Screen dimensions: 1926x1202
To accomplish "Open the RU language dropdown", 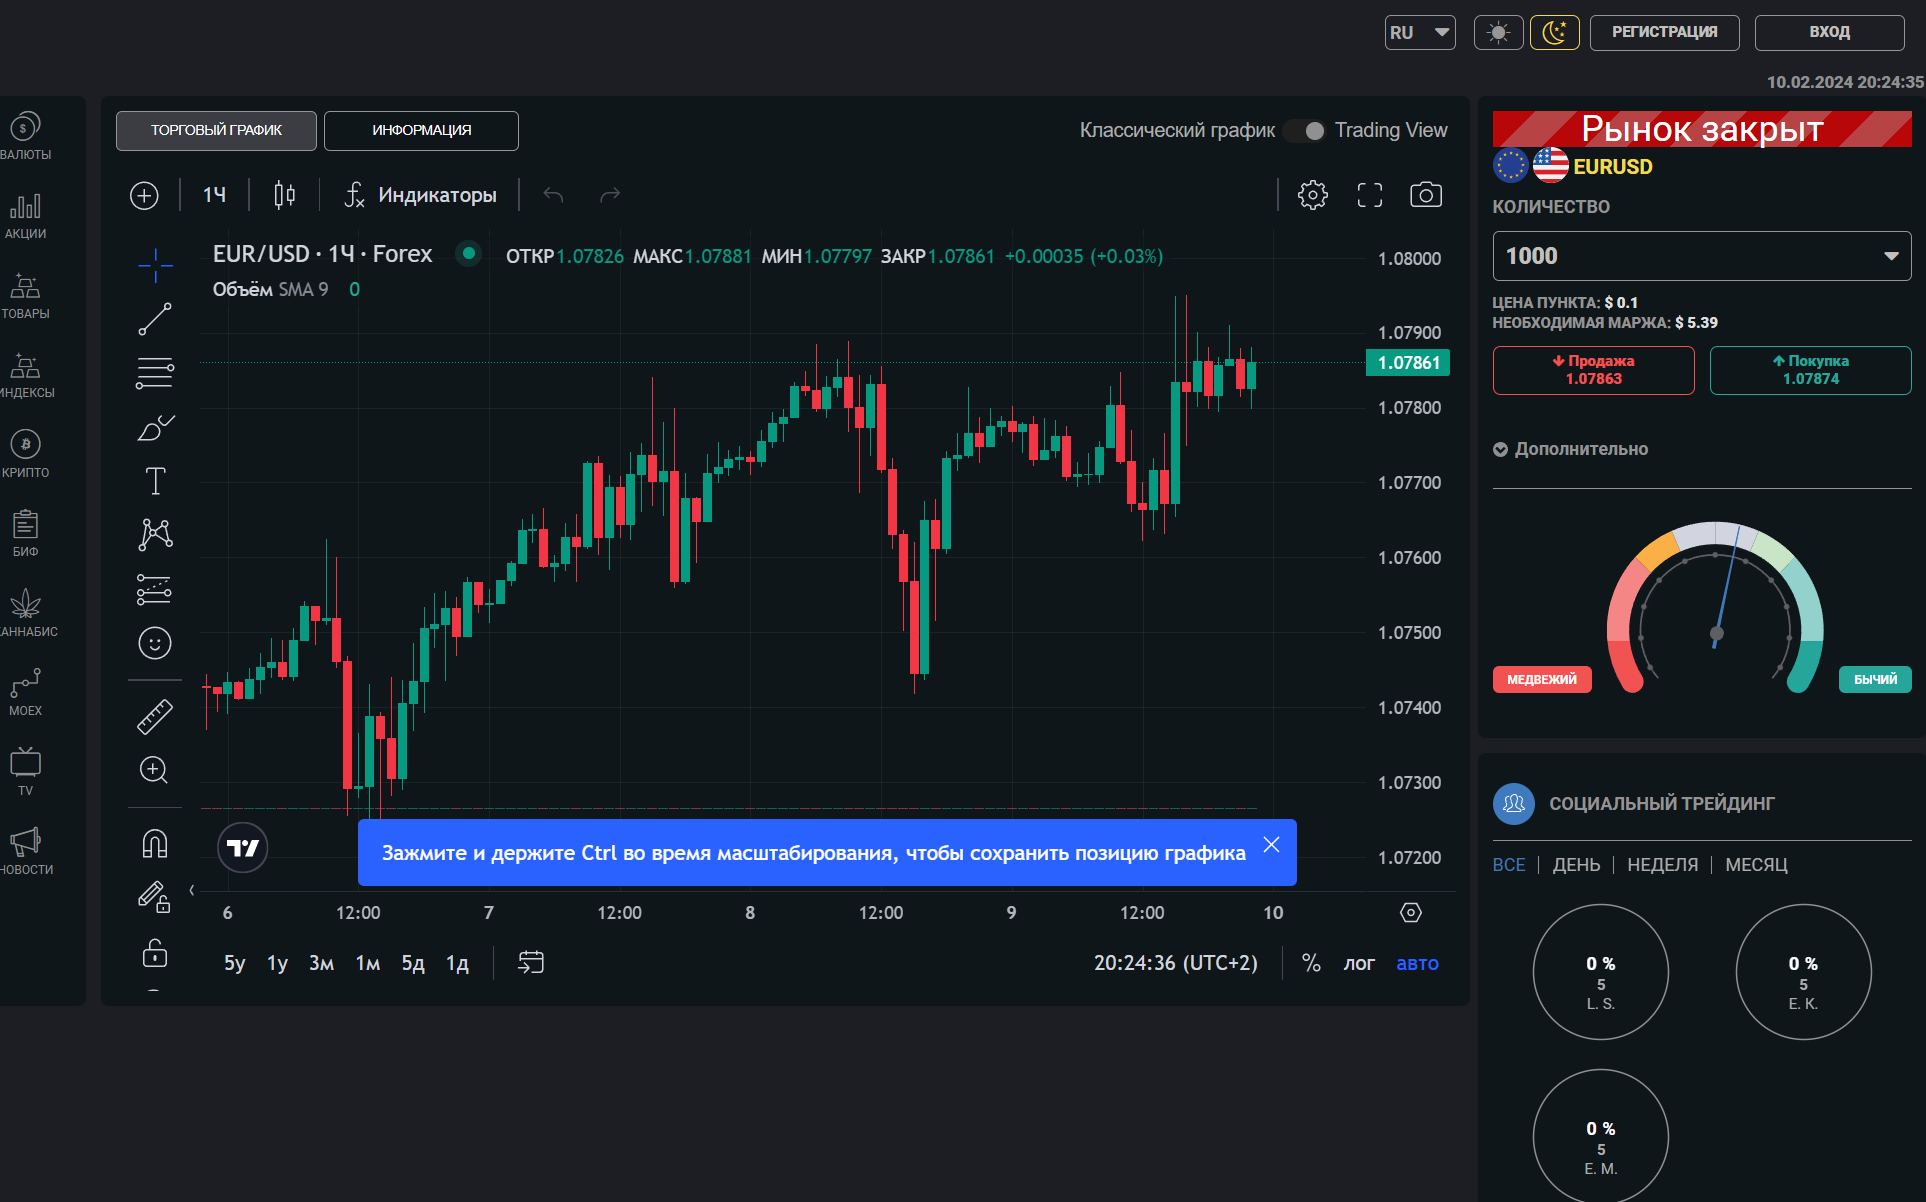I will click(1420, 33).
